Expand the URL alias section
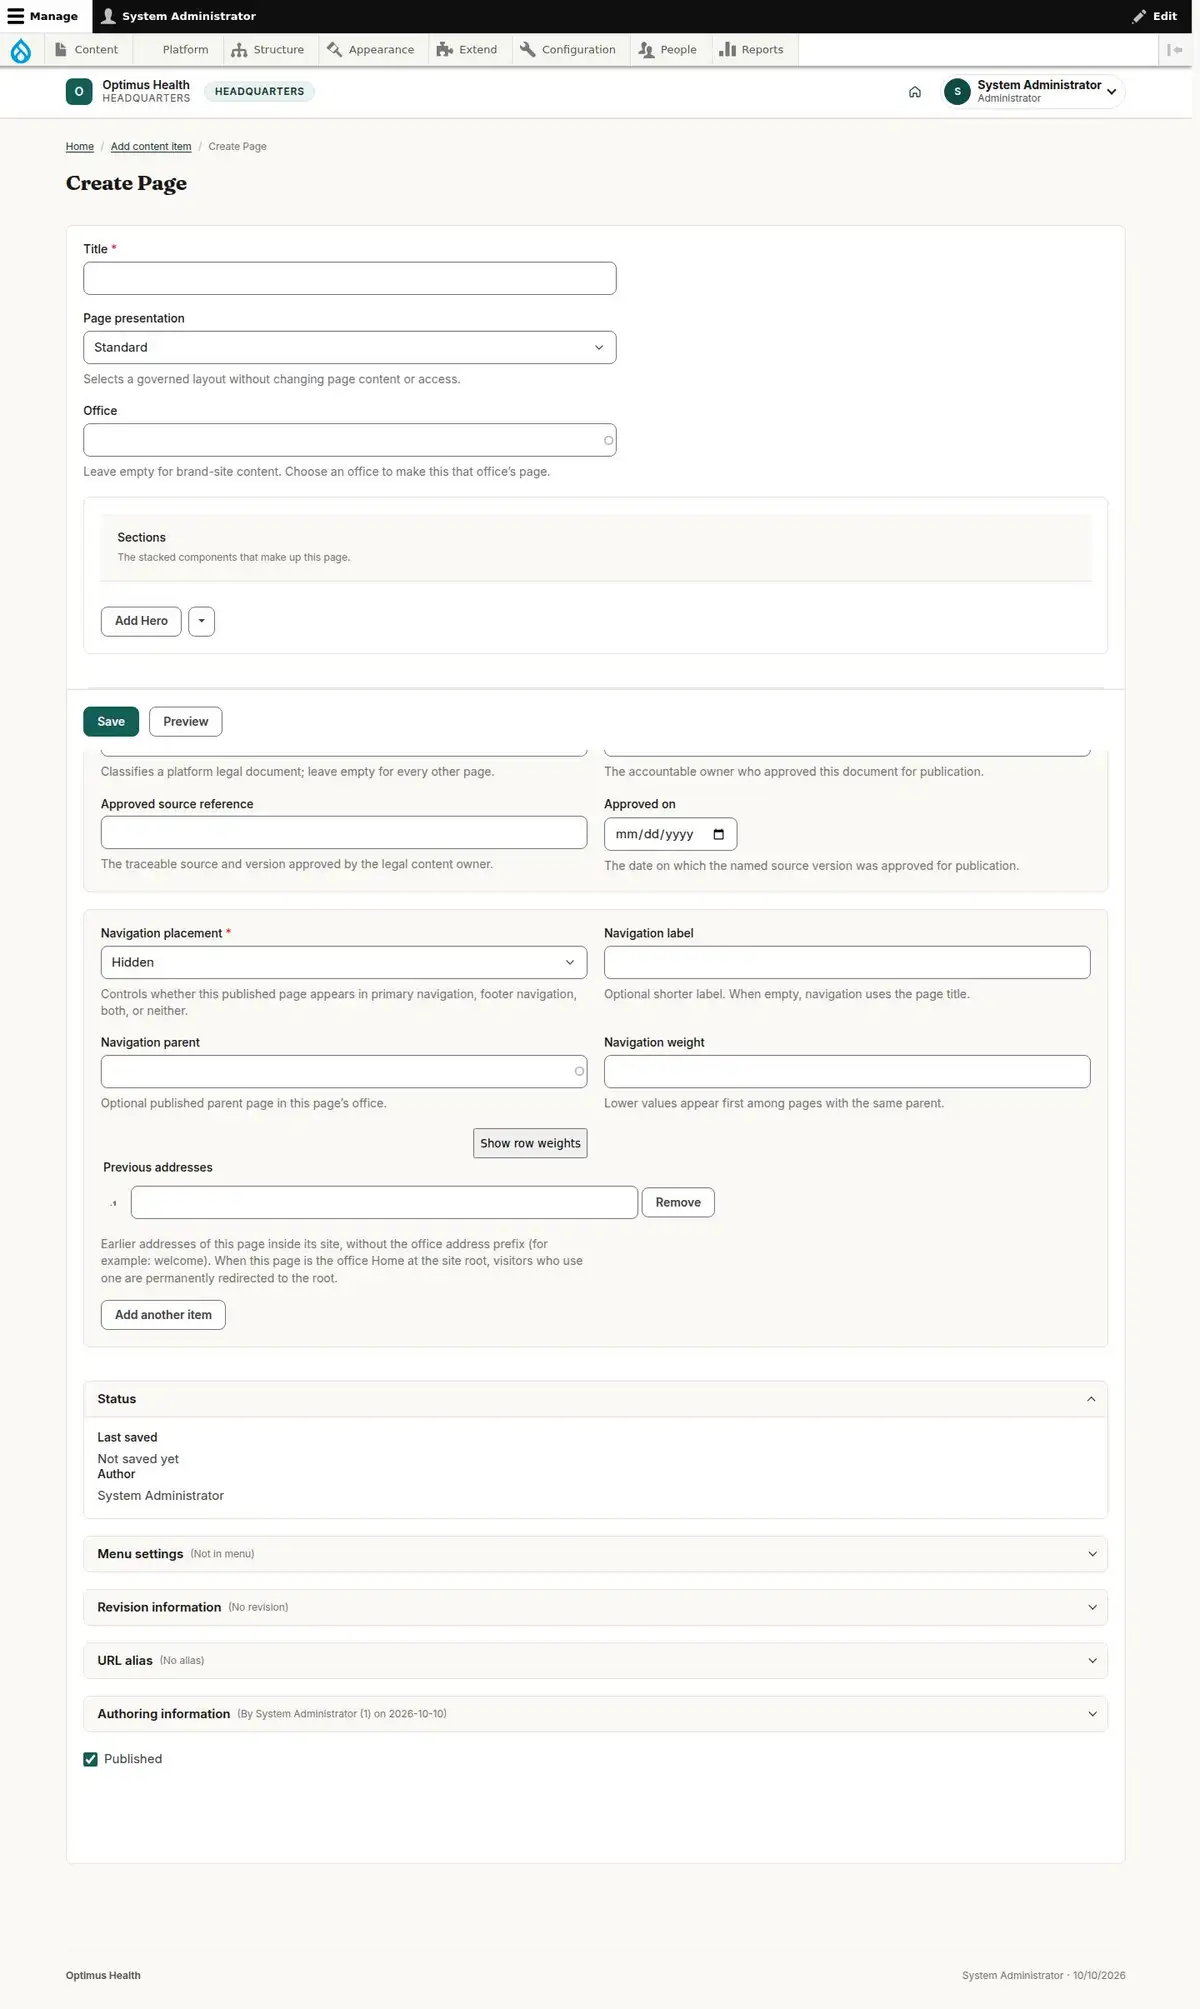The height and width of the screenshot is (2009, 1200). coord(596,1661)
